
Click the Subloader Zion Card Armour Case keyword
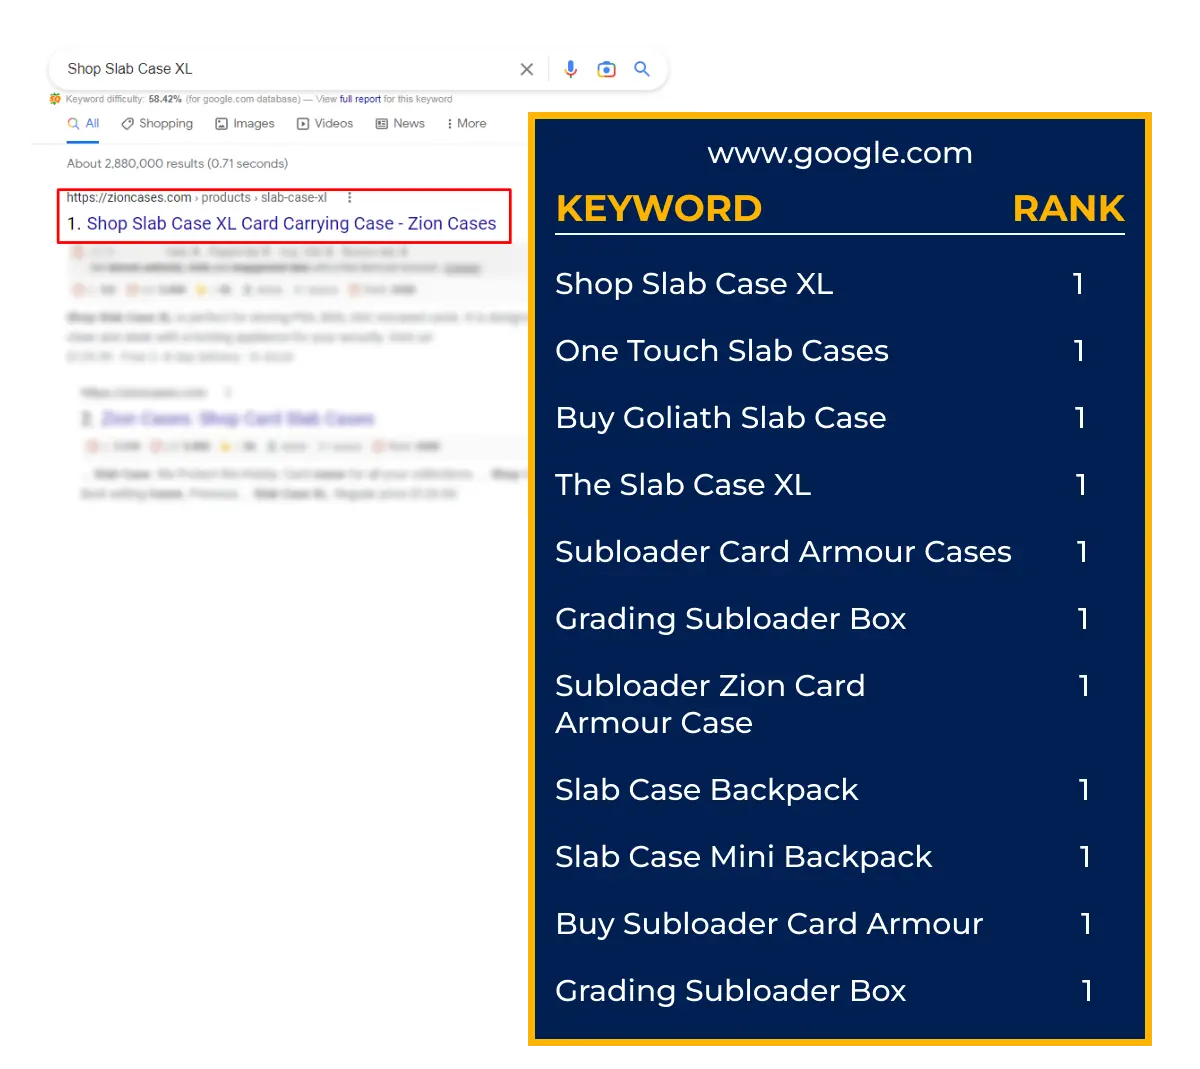click(x=710, y=704)
